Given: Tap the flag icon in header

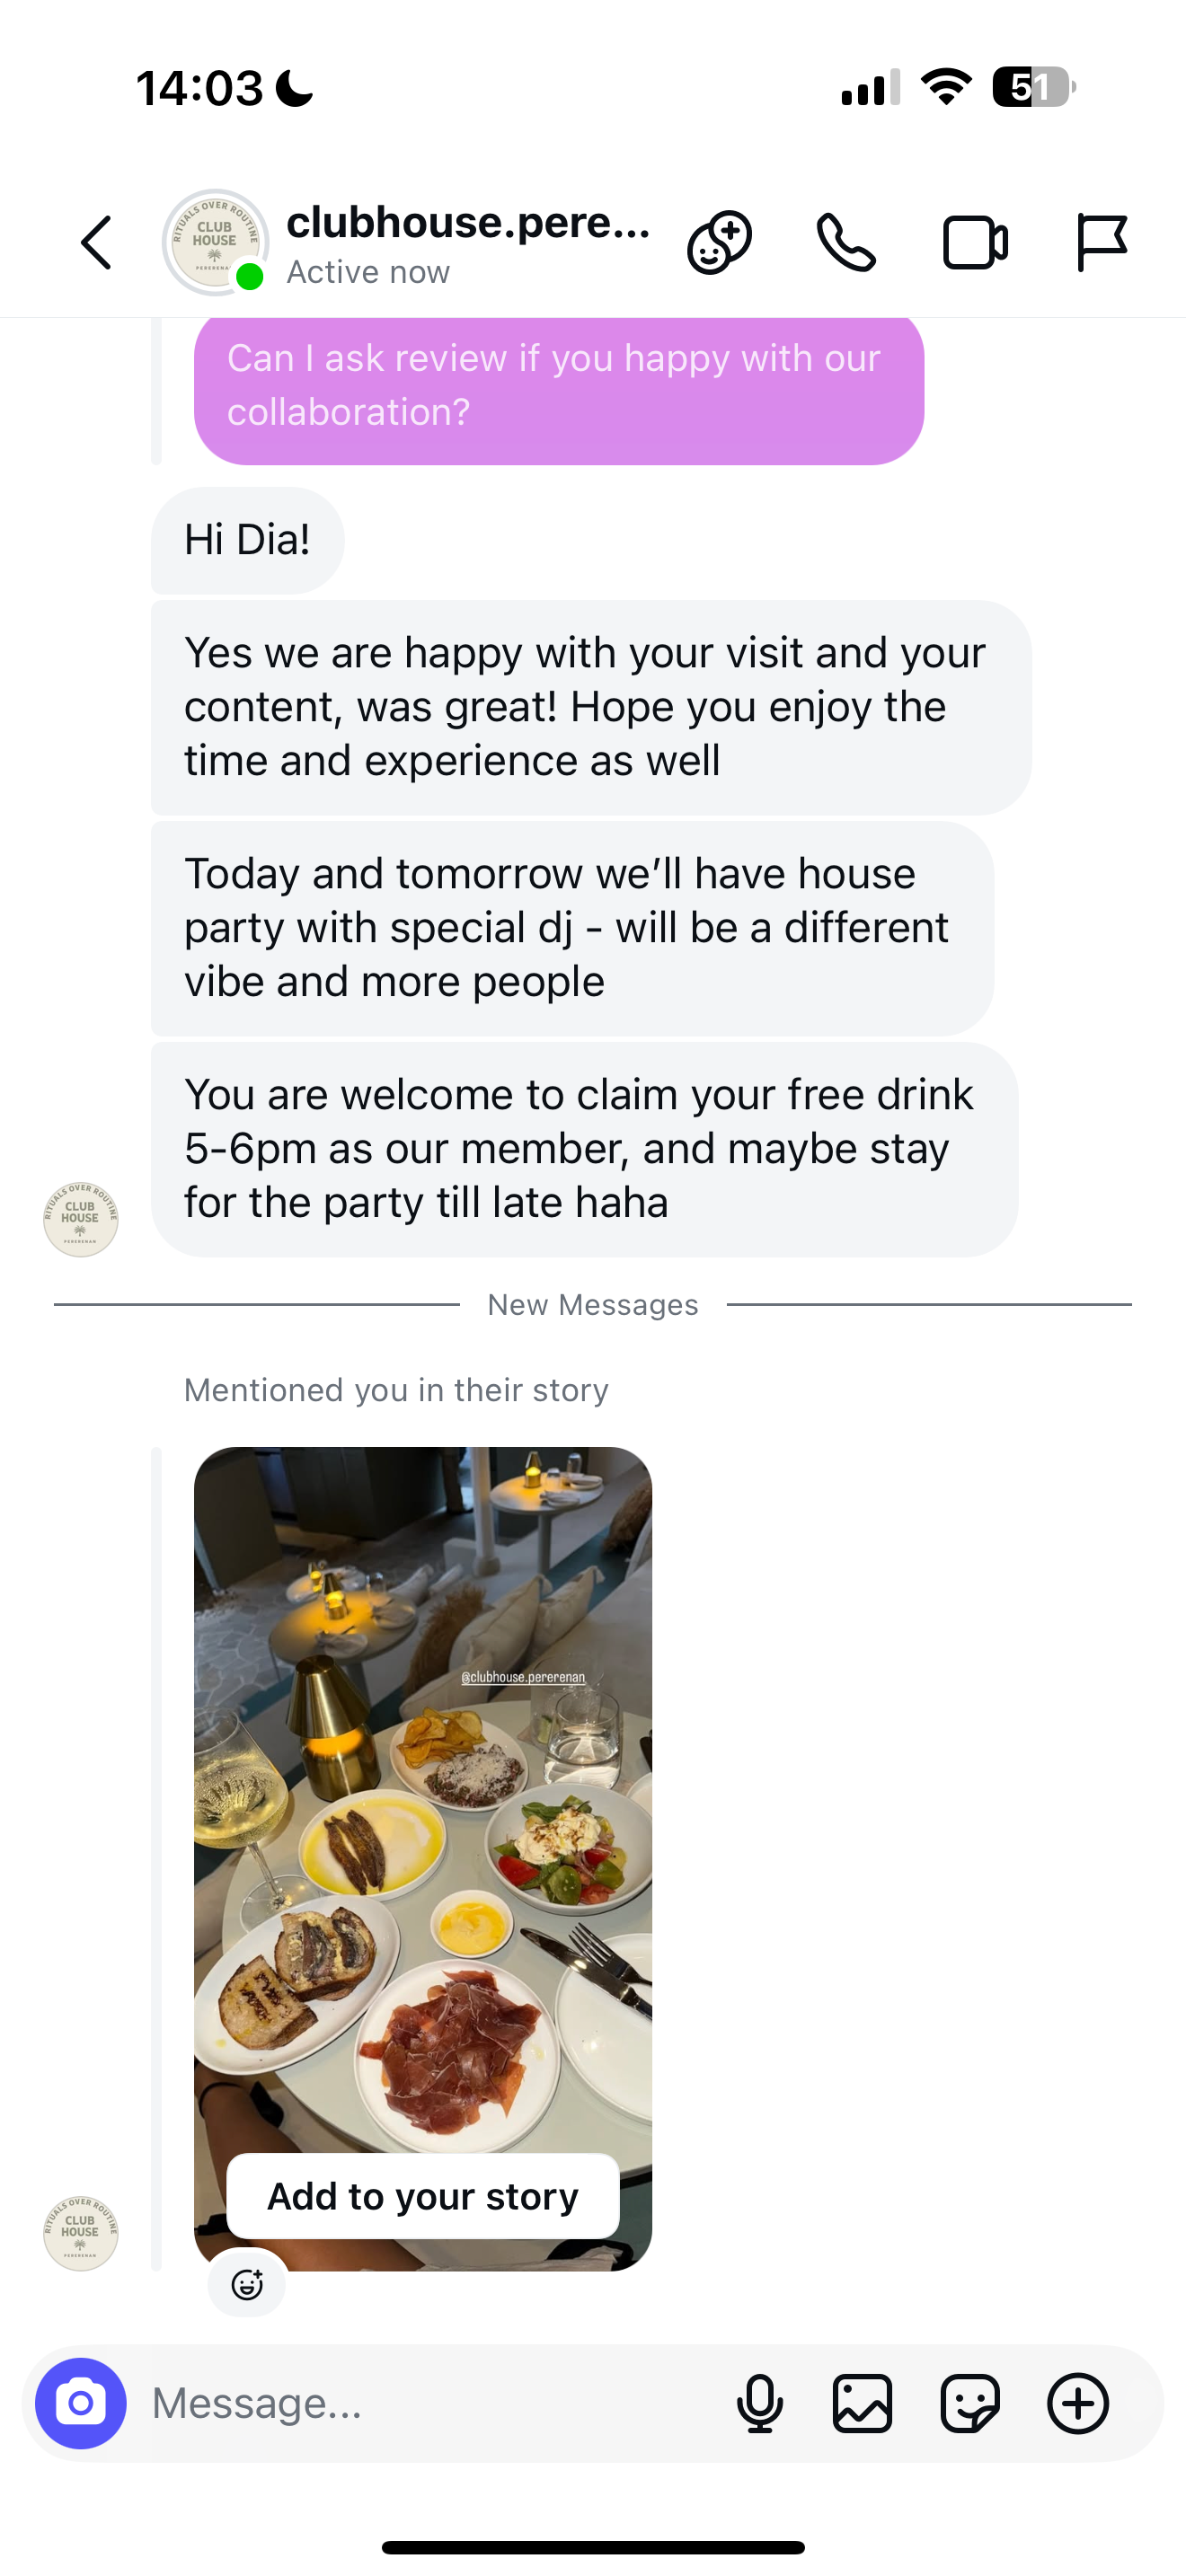Looking at the screenshot, I should point(1102,243).
